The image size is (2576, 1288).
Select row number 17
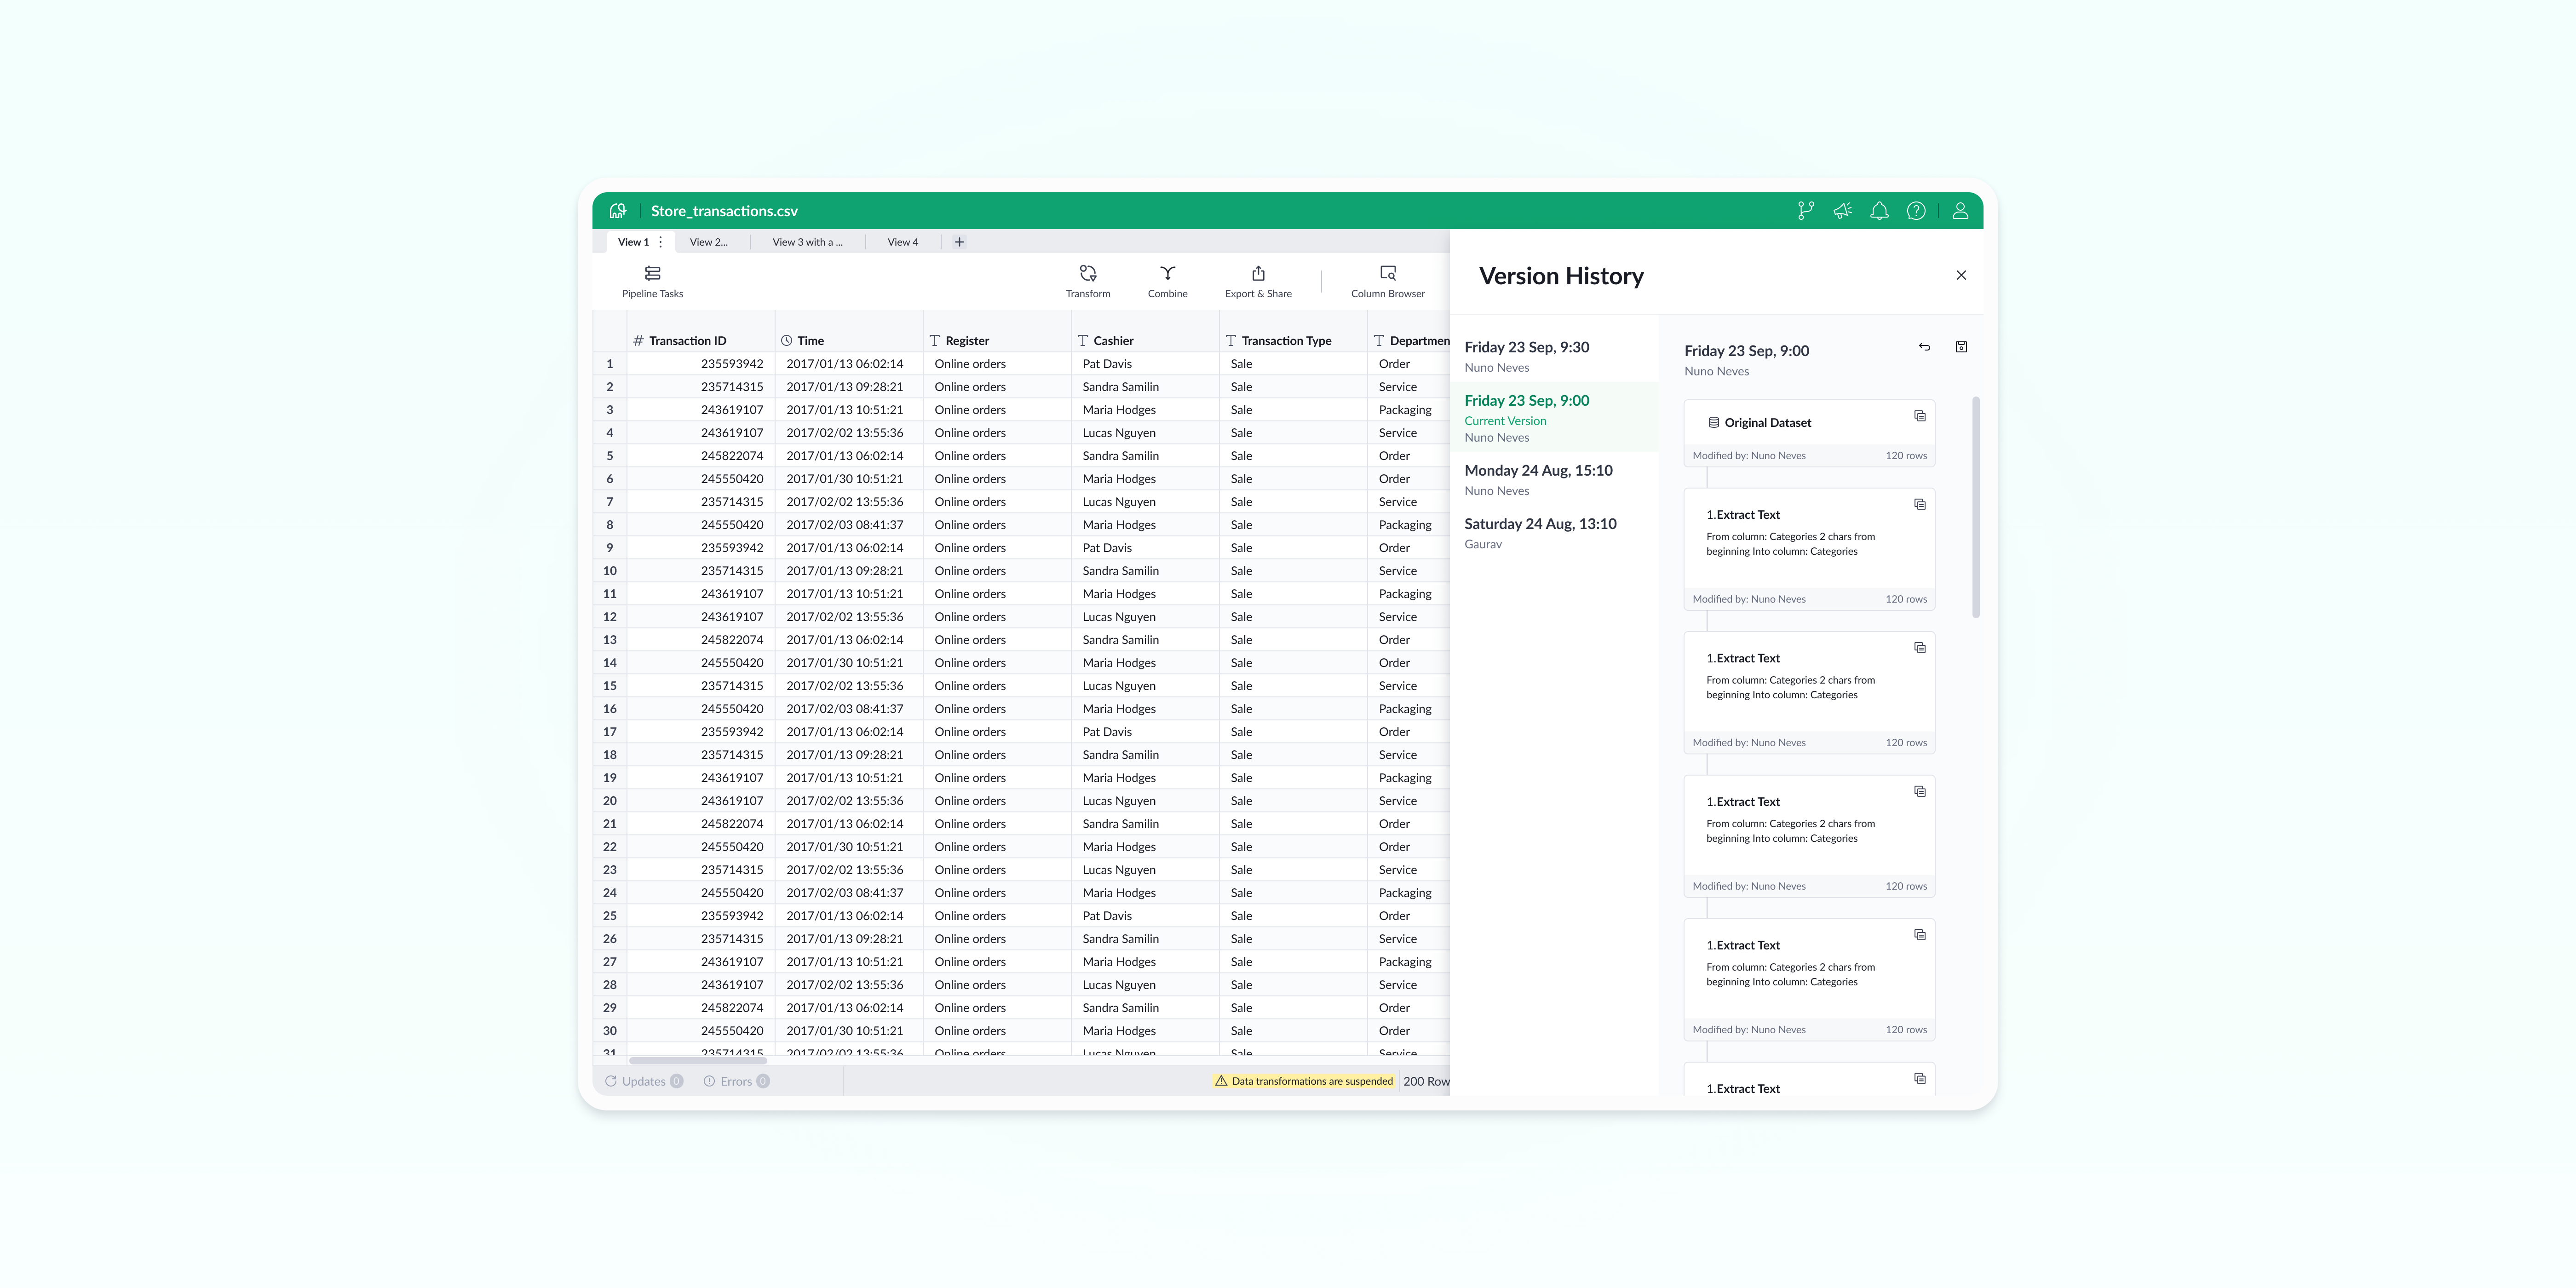tap(610, 732)
